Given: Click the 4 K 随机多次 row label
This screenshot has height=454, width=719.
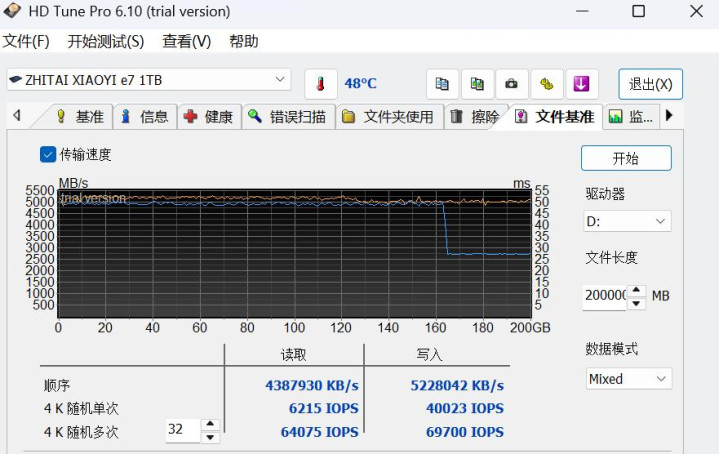Looking at the screenshot, I should click(81, 432).
